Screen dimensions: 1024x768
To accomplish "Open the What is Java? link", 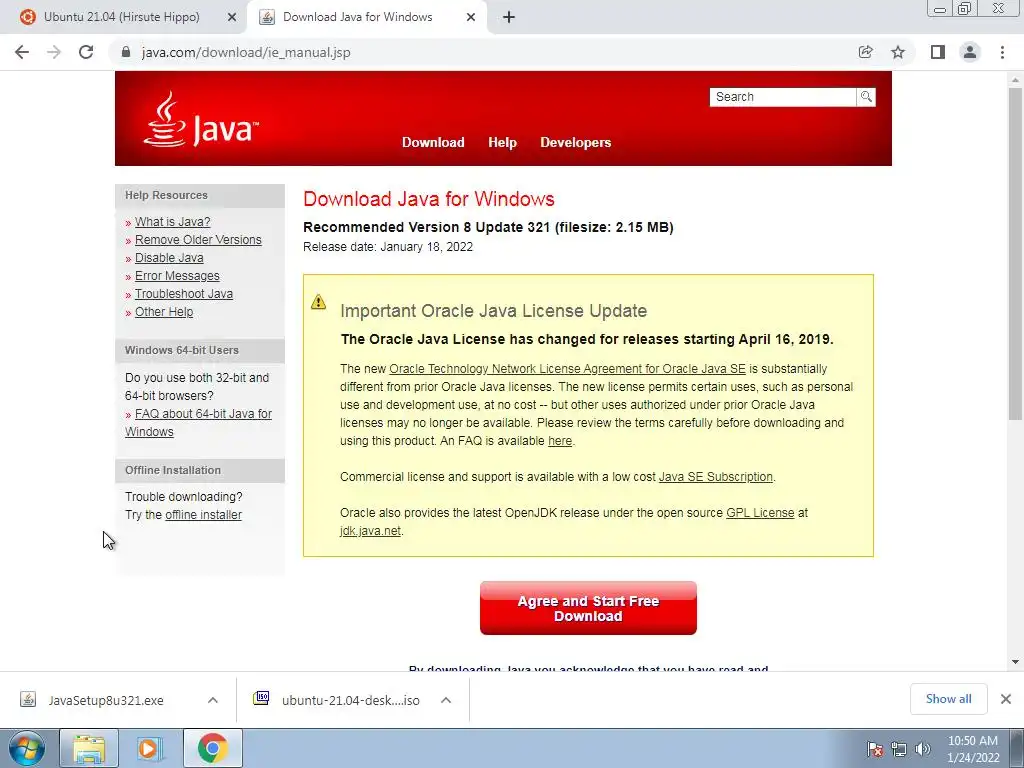I will pyautogui.click(x=172, y=222).
